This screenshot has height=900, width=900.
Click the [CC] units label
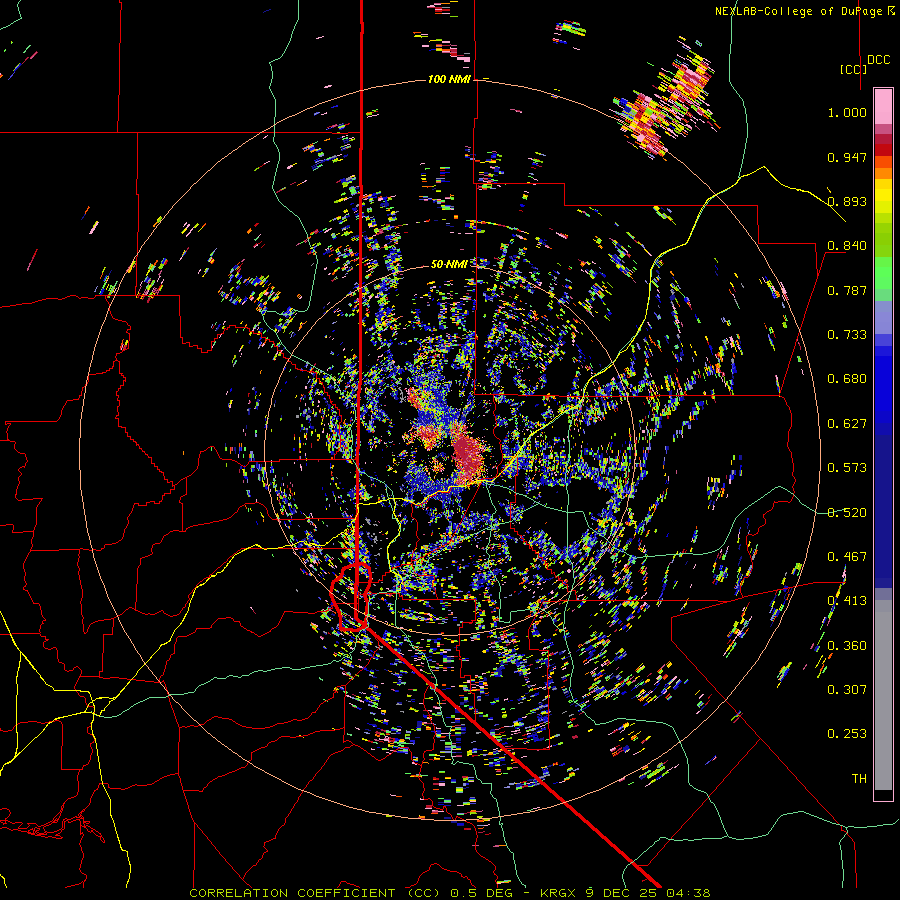(x=852, y=69)
